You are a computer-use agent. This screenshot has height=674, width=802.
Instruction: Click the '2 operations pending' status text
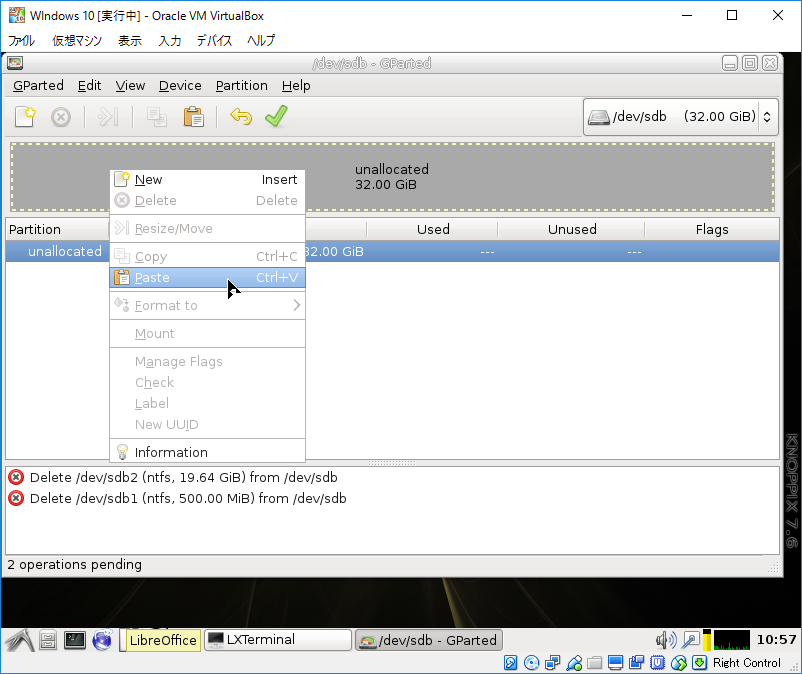pos(75,565)
